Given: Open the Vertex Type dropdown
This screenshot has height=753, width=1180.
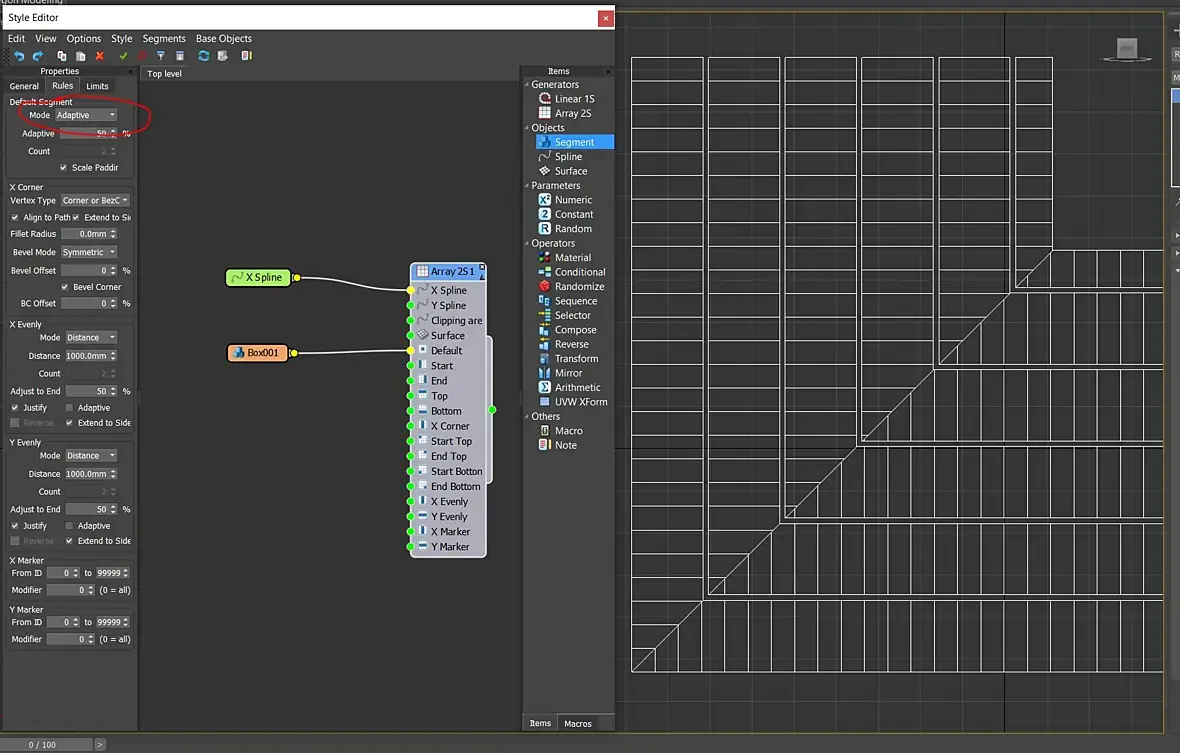Looking at the screenshot, I should click(x=95, y=201).
